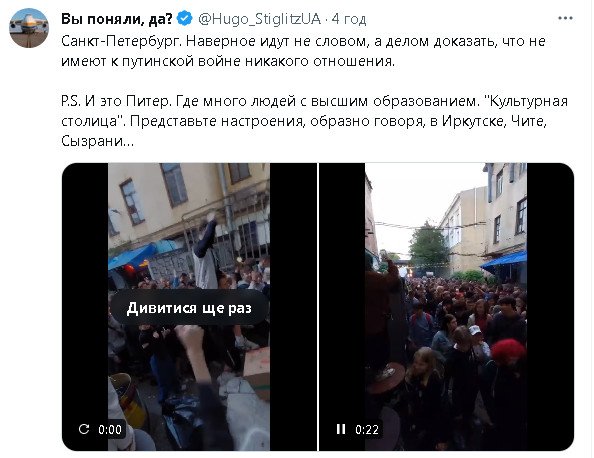Click the blue awning in the right video

point(505,261)
